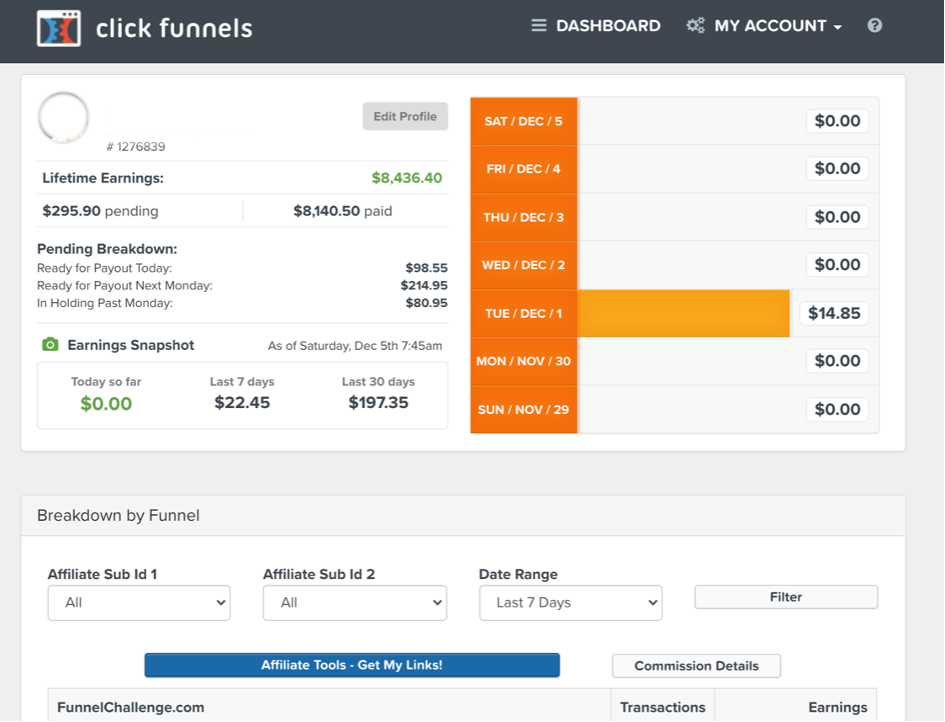Open Commission Details
945x722 pixels.
[x=696, y=666]
